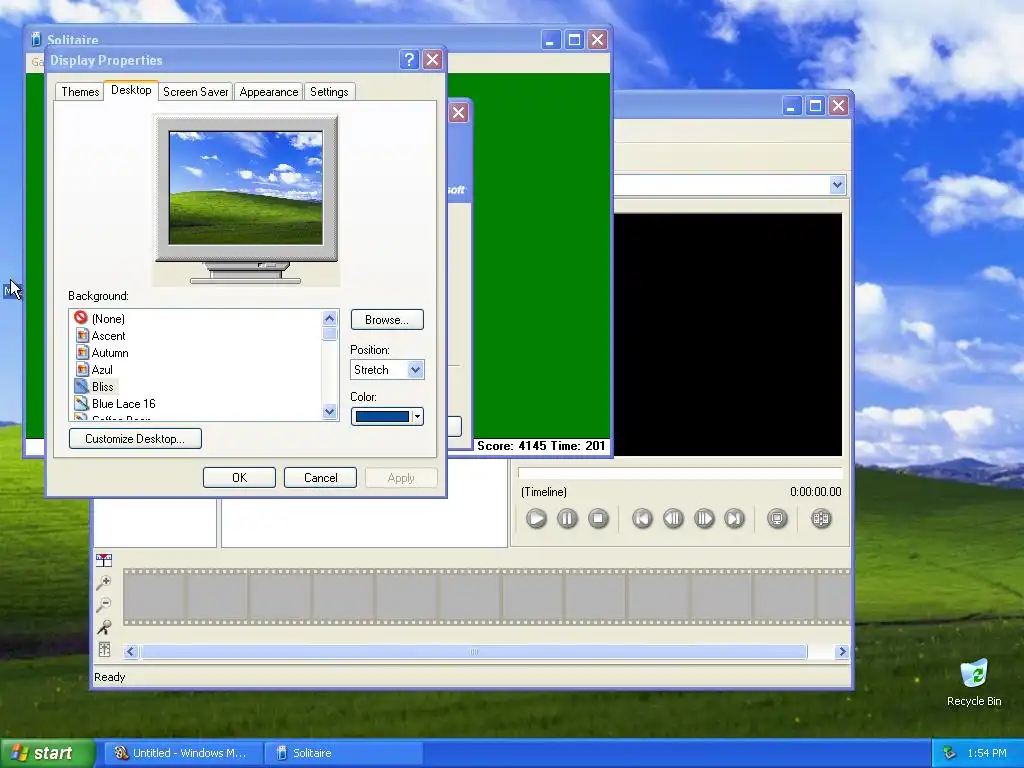Select Blue Lace 16 background
Screen dimensions: 1024x768
(x=115, y=404)
